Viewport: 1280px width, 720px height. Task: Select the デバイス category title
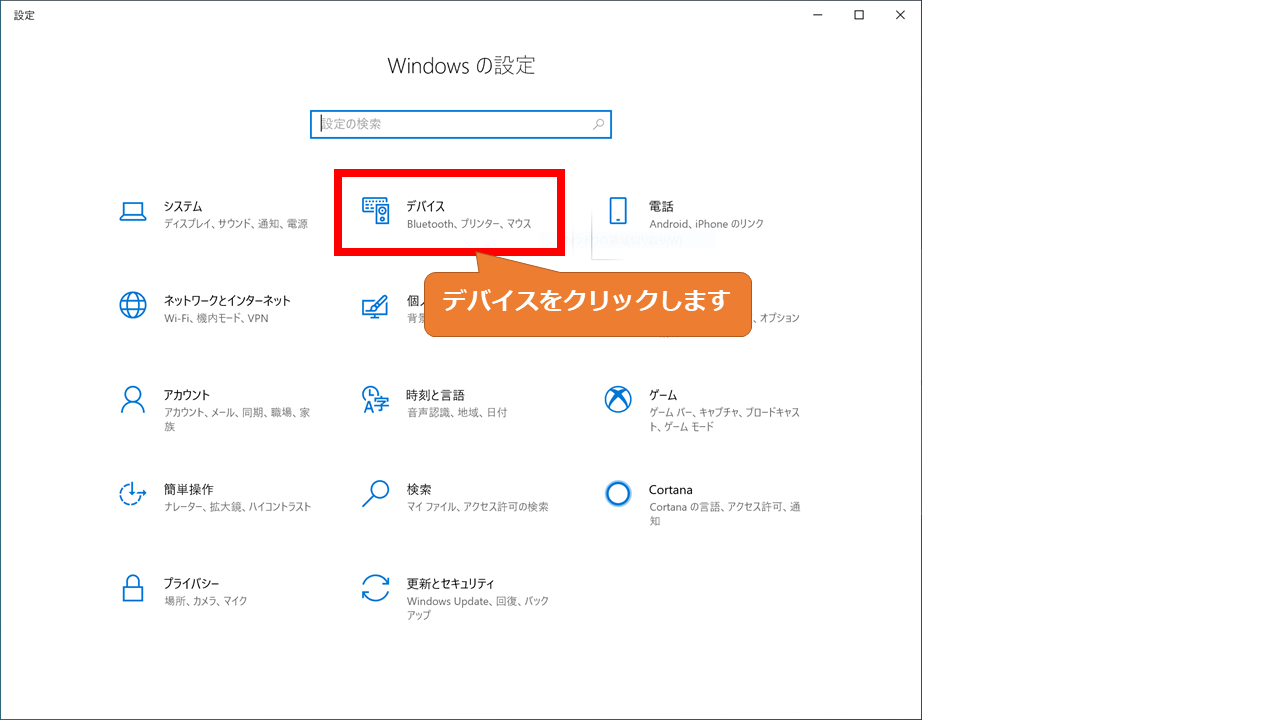coord(426,206)
